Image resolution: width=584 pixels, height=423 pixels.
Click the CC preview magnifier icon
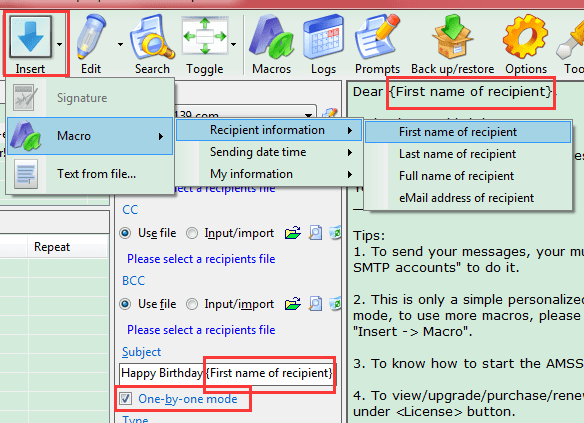(315, 233)
